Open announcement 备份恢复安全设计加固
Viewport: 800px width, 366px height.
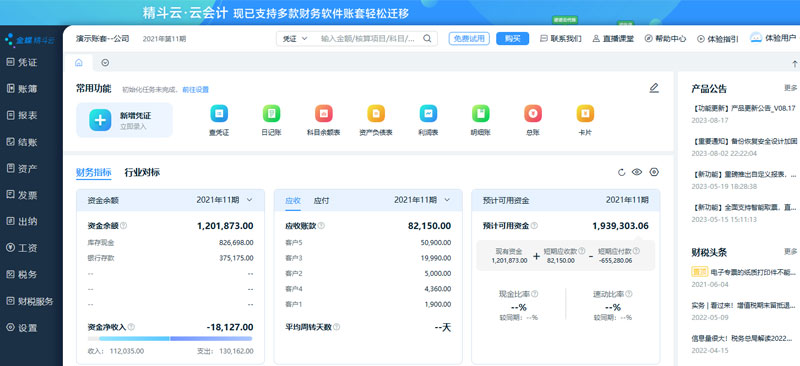click(744, 141)
